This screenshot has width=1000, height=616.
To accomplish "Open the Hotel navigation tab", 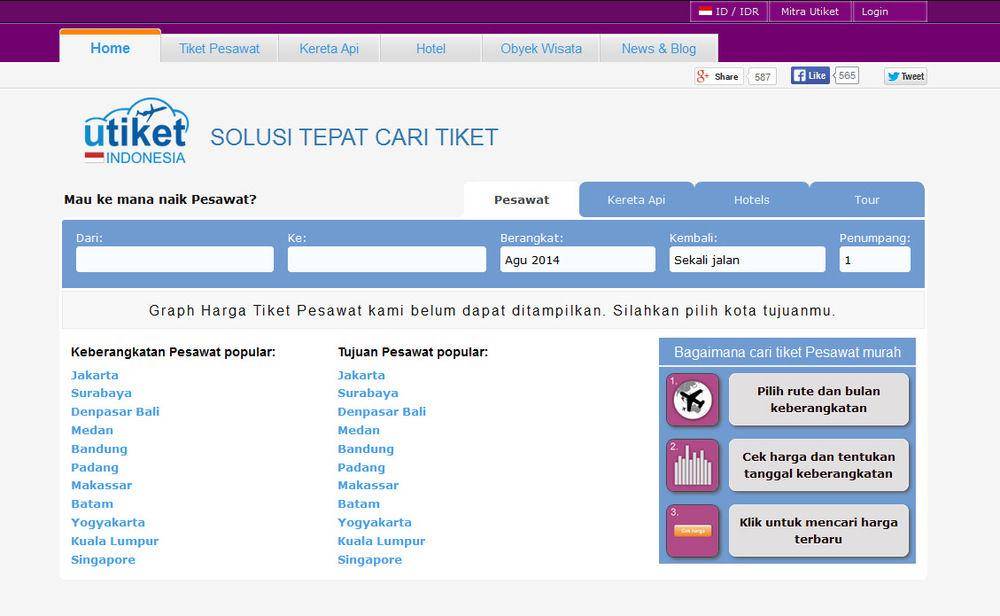I will coord(431,48).
